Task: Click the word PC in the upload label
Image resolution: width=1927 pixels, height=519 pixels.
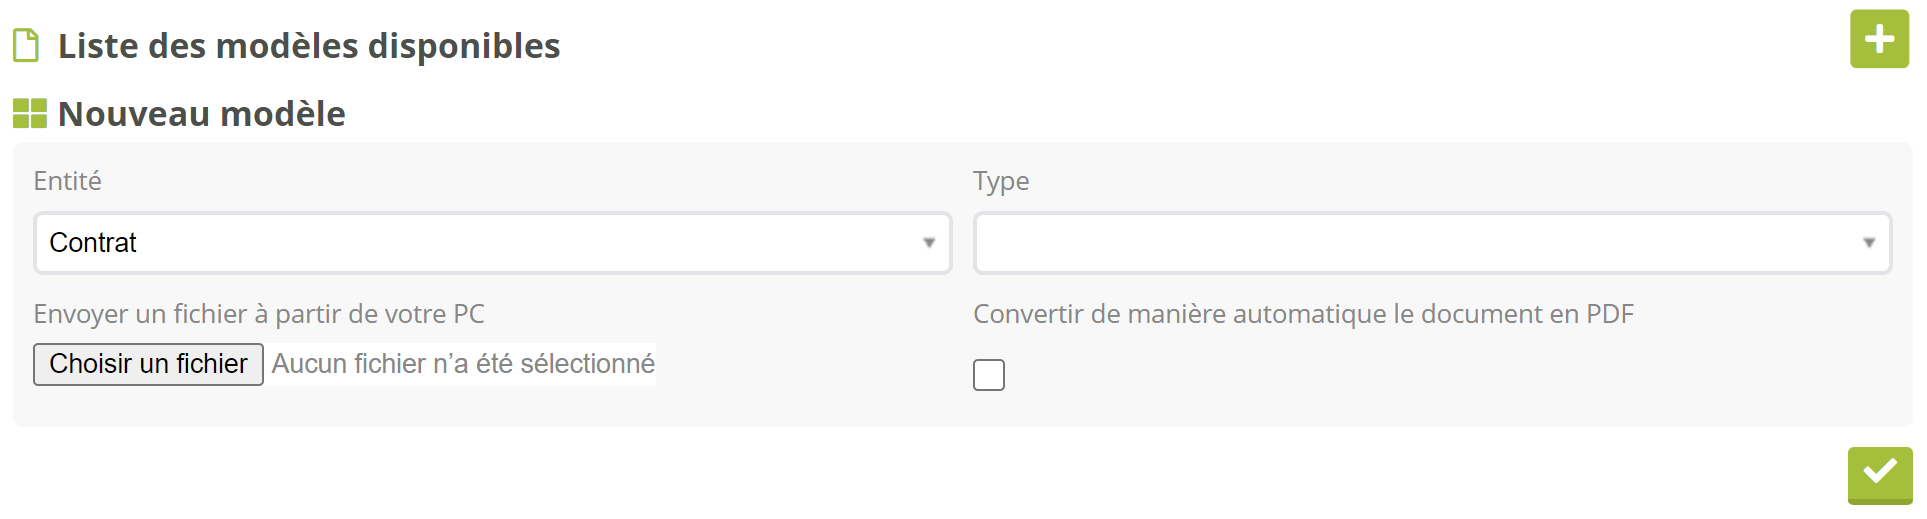Action: (468, 314)
